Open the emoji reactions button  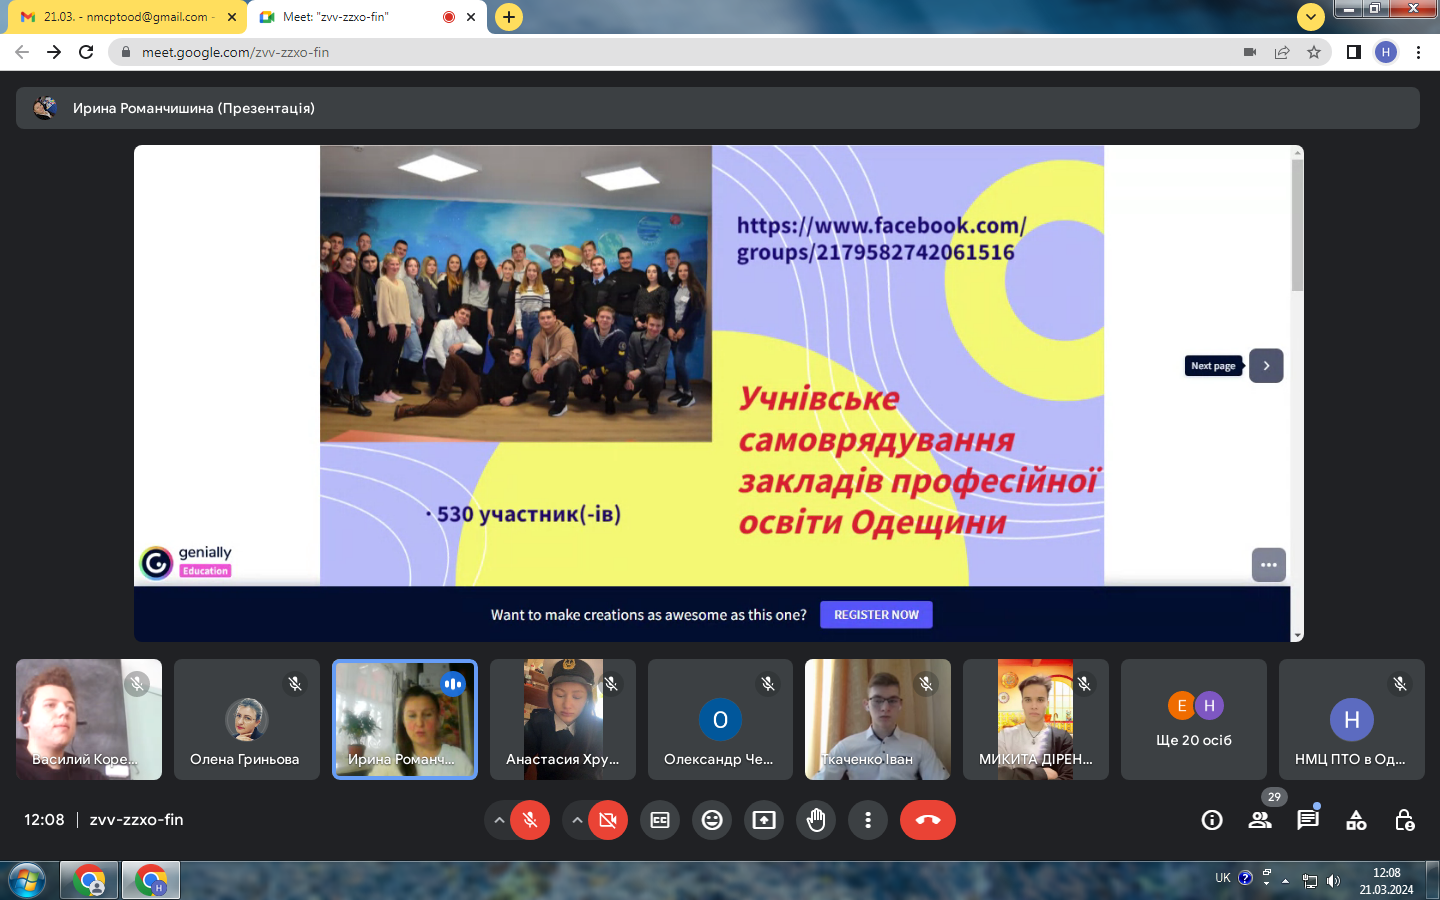coord(712,820)
